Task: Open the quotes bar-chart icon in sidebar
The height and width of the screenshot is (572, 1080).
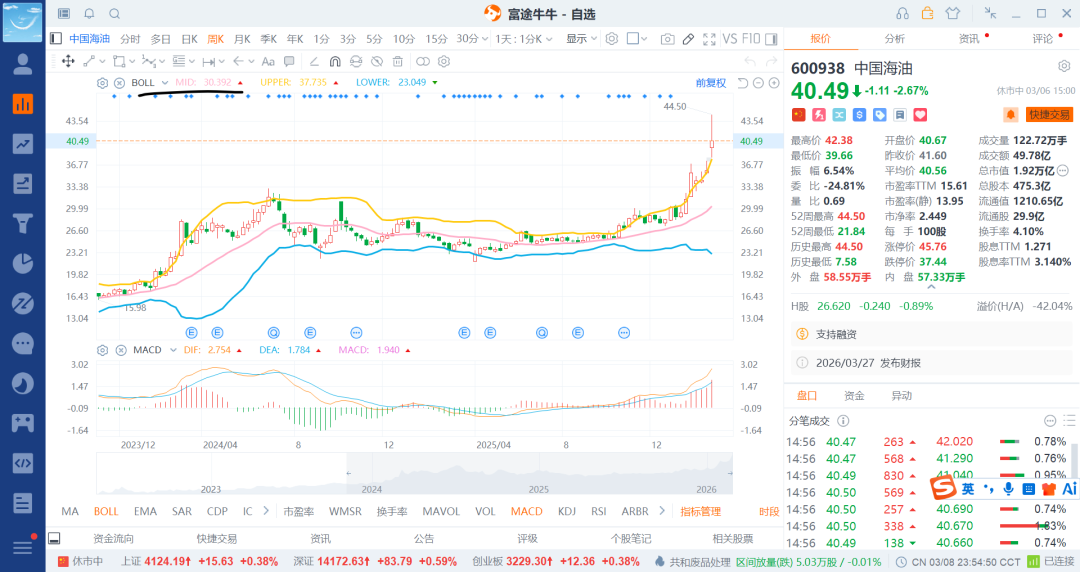Action: click(x=23, y=104)
